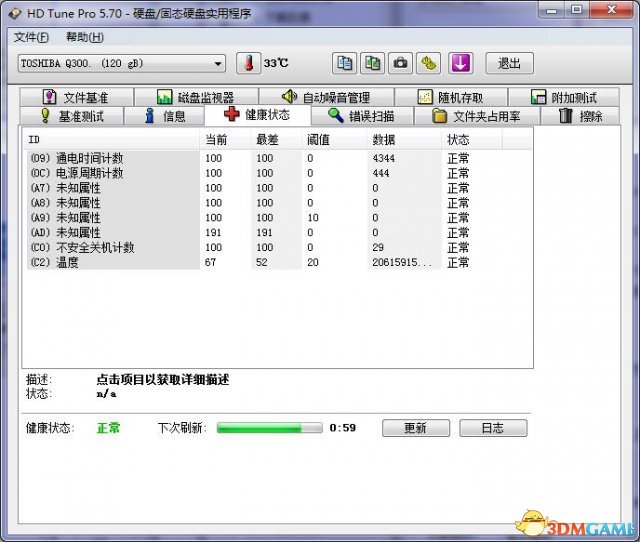Screen dimensions: 640x542
Task: Click data value 20615915...
Action: pyautogui.click(x=402, y=262)
